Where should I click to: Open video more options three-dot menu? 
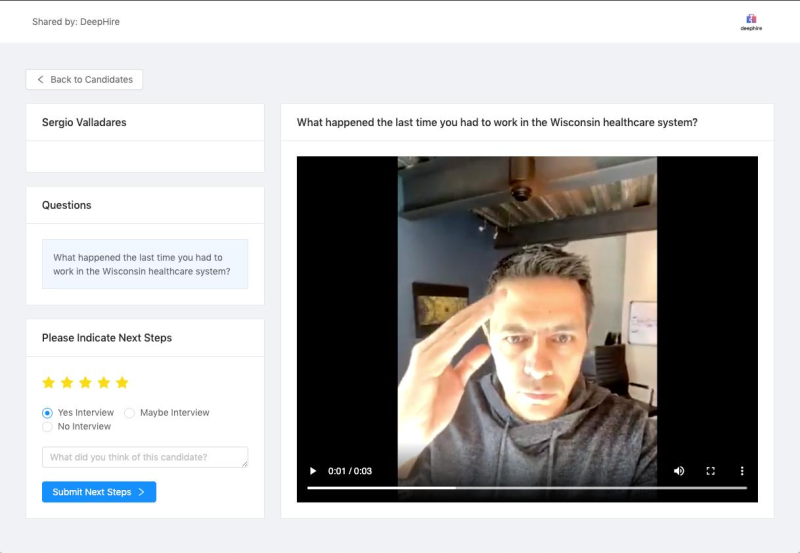pos(742,471)
